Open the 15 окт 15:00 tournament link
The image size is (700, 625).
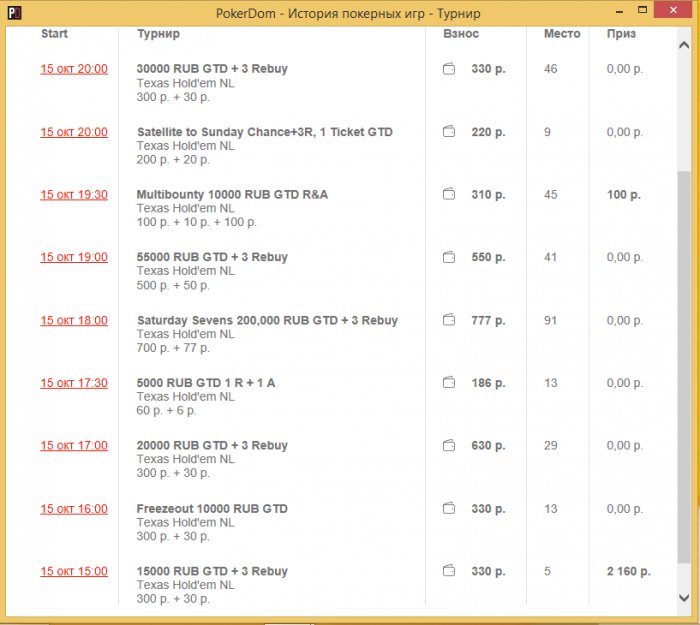pyautogui.click(x=74, y=571)
